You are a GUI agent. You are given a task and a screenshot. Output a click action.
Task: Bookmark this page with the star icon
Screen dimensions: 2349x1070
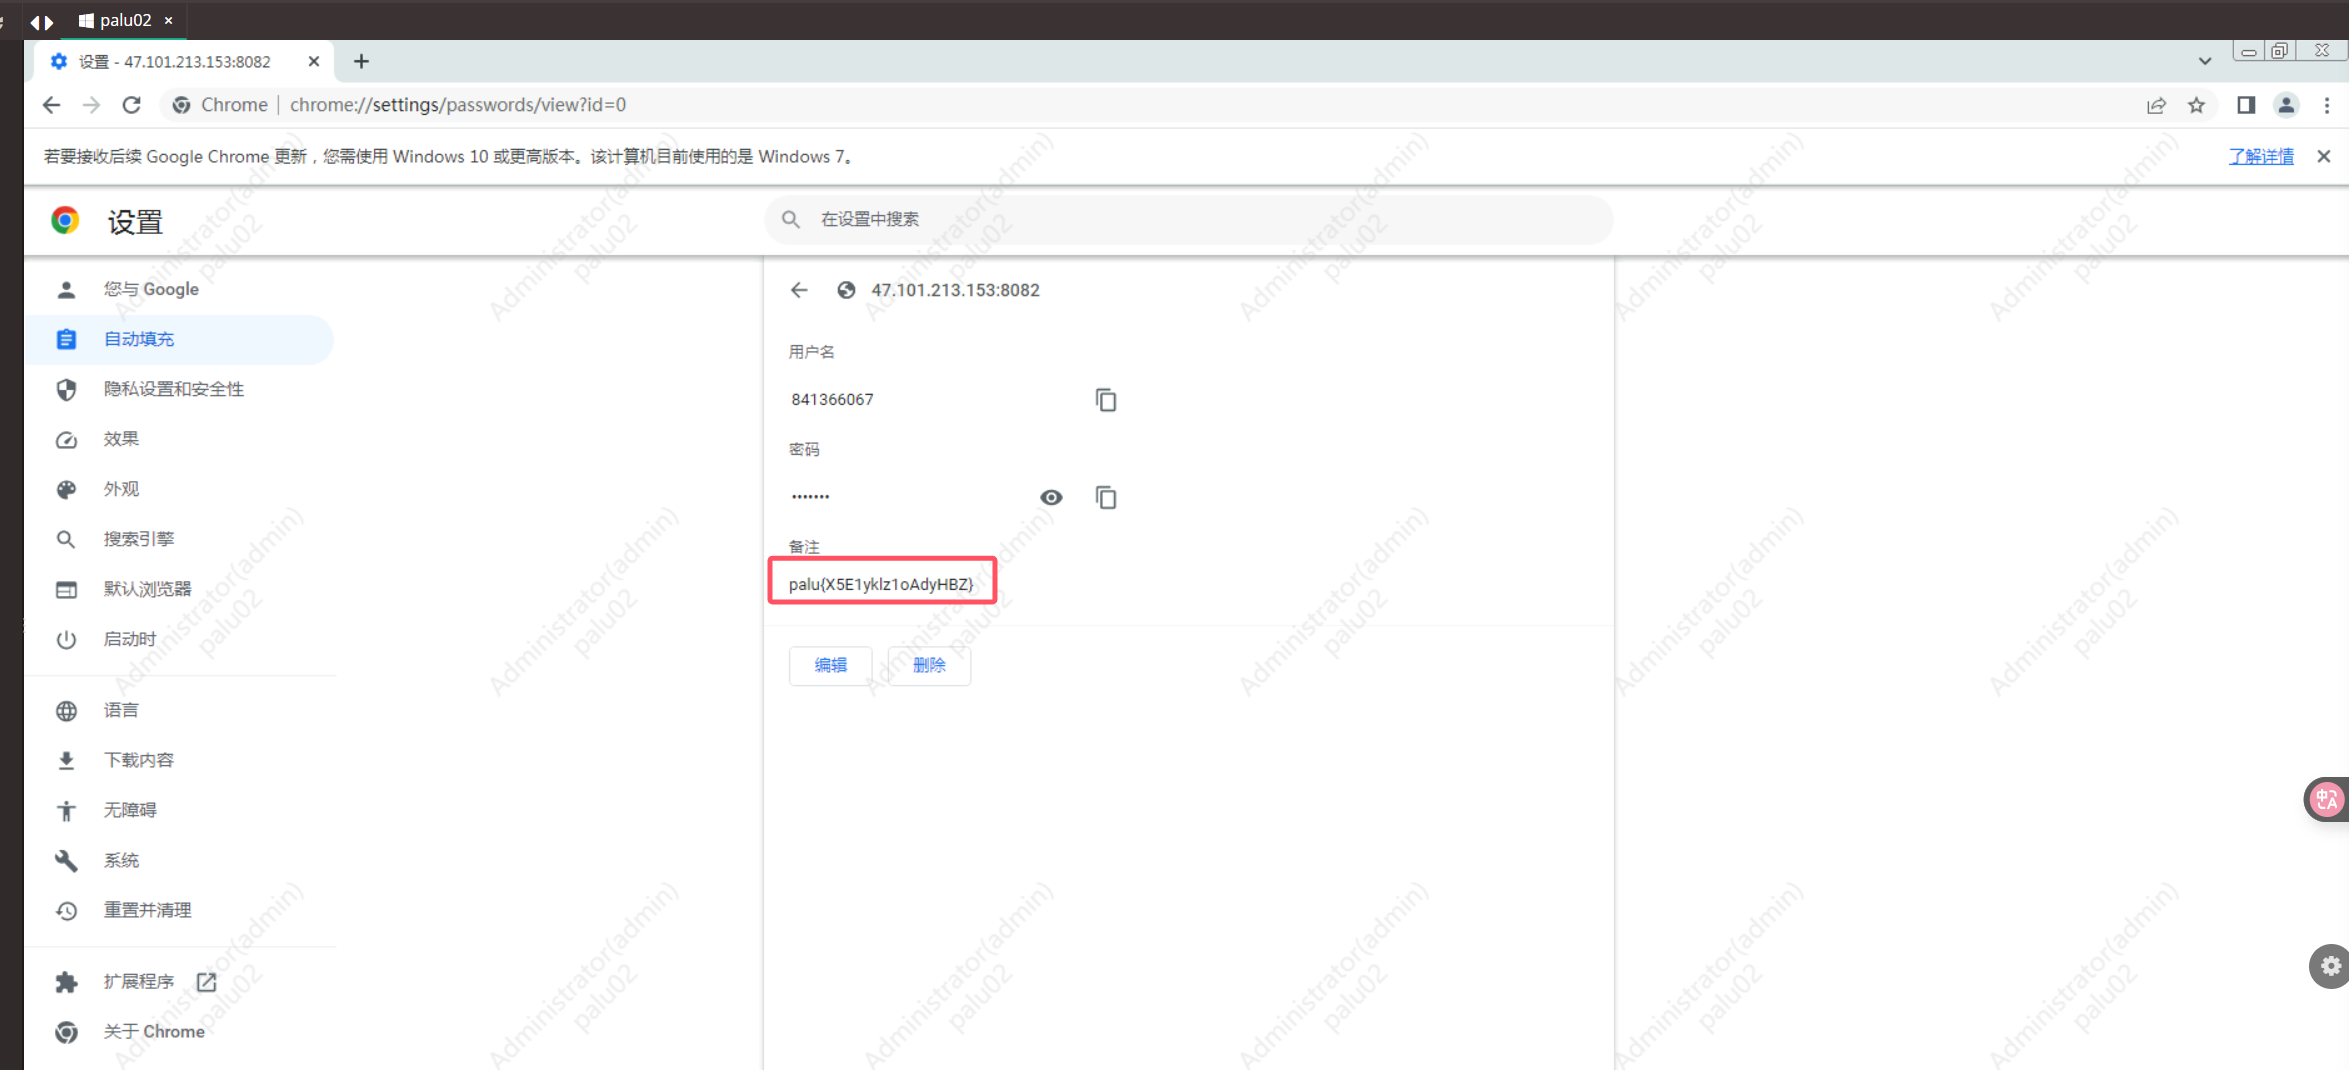click(2196, 105)
